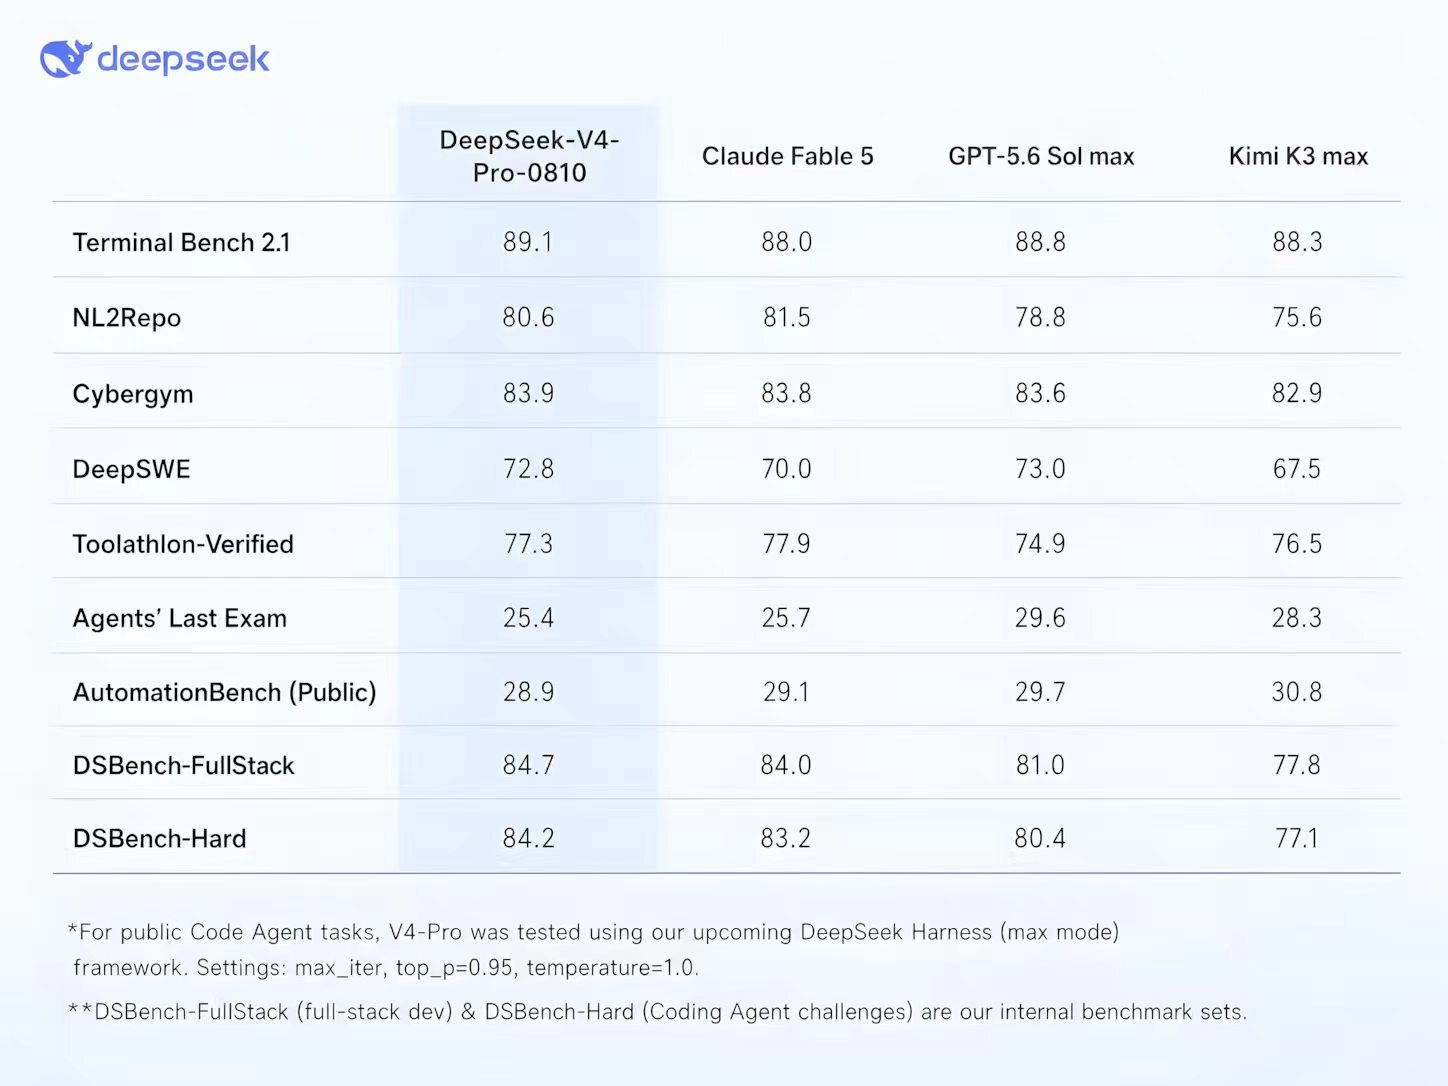Click the GPT-5.6 Sol max header
Screen dimensions: 1448x1086
[x=1041, y=156]
